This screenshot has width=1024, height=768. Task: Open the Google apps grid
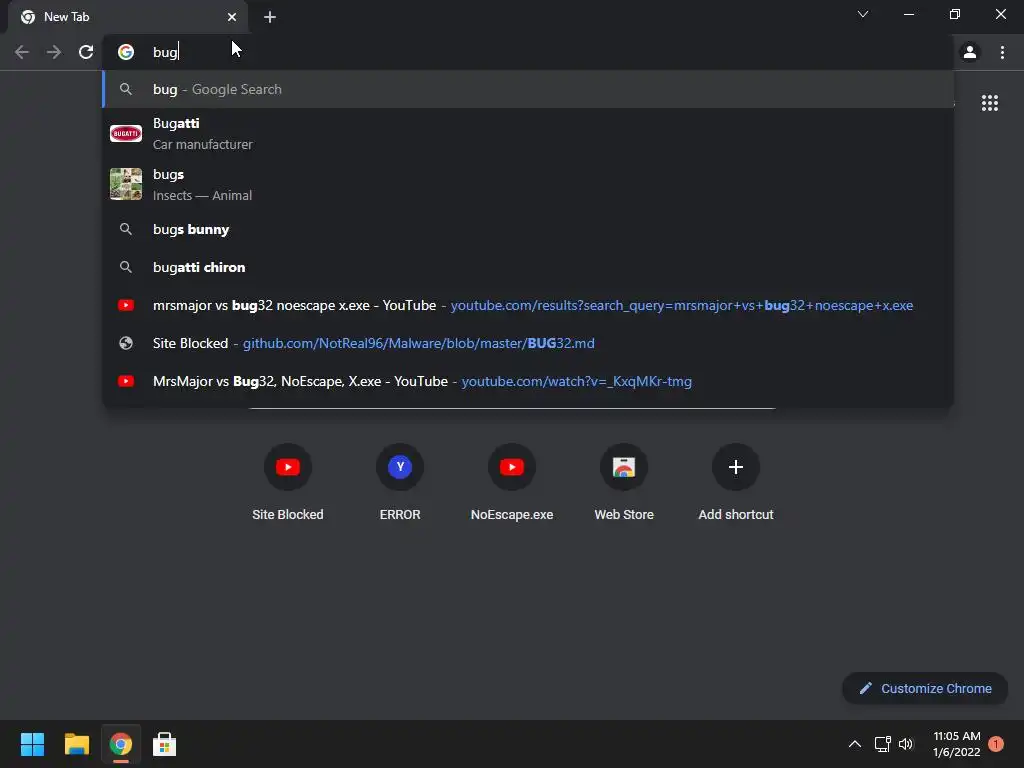tap(989, 103)
